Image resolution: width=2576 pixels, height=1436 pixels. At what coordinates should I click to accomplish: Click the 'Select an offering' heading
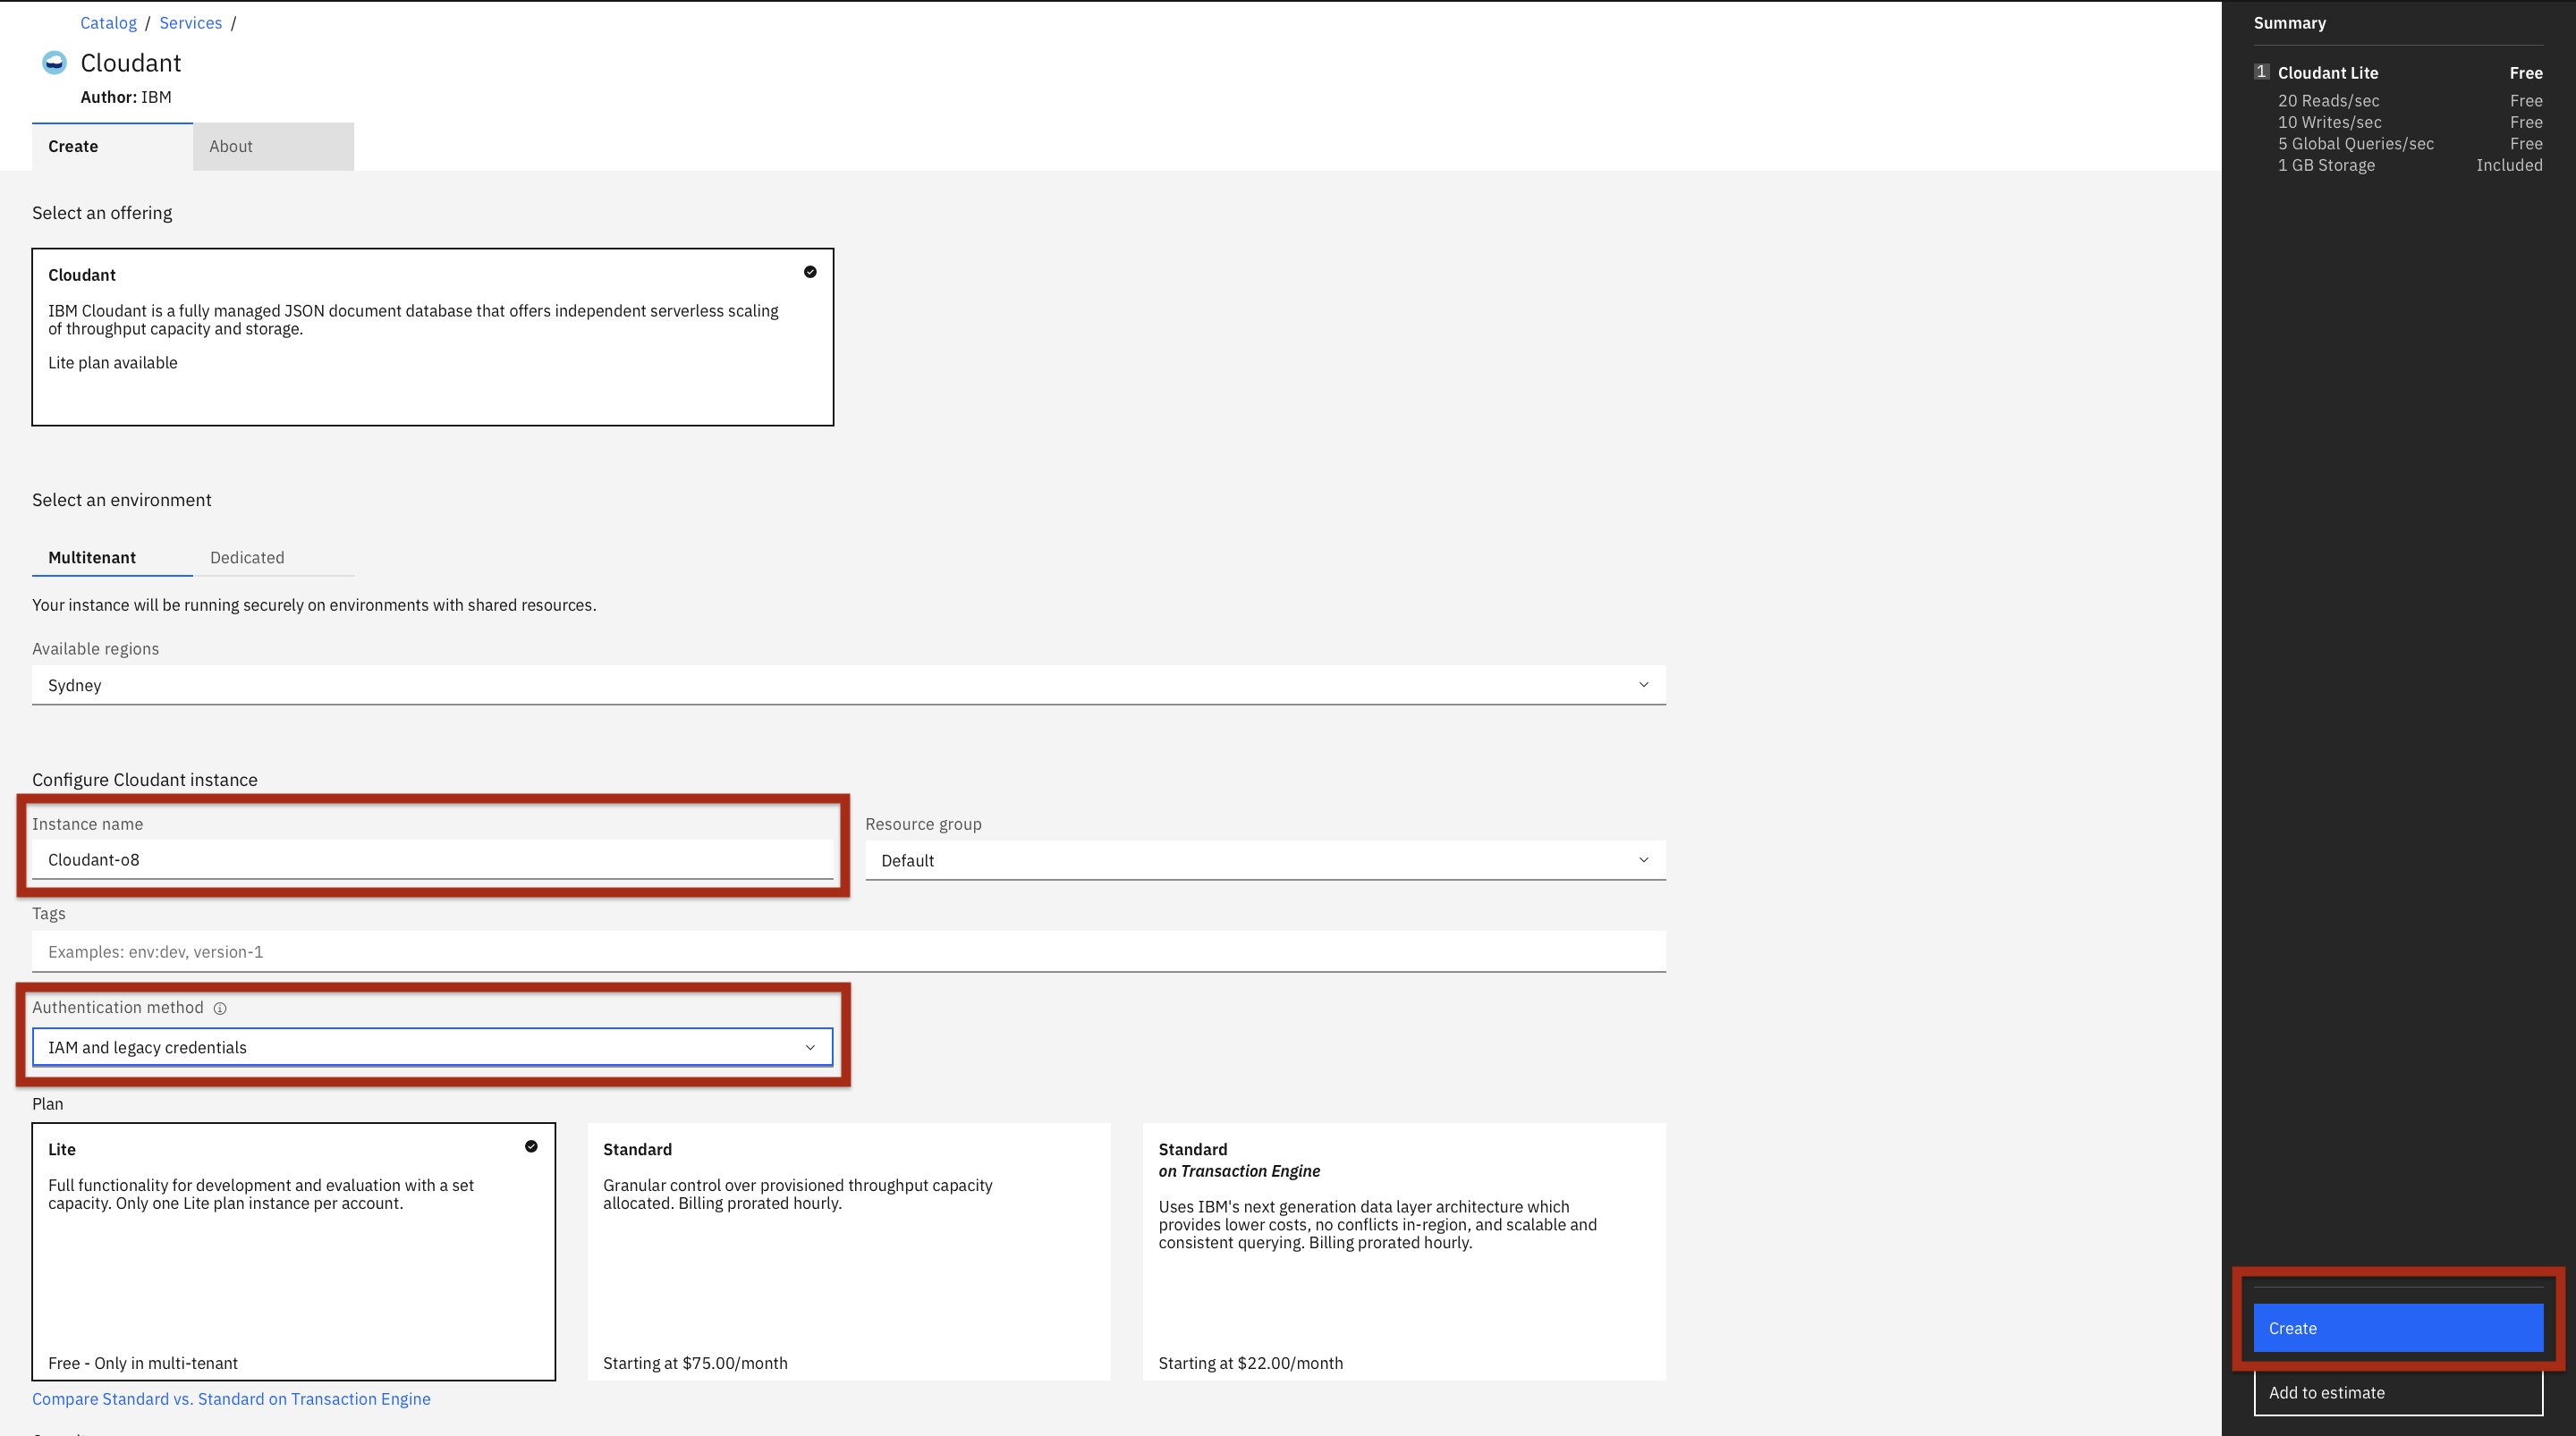[x=102, y=213]
